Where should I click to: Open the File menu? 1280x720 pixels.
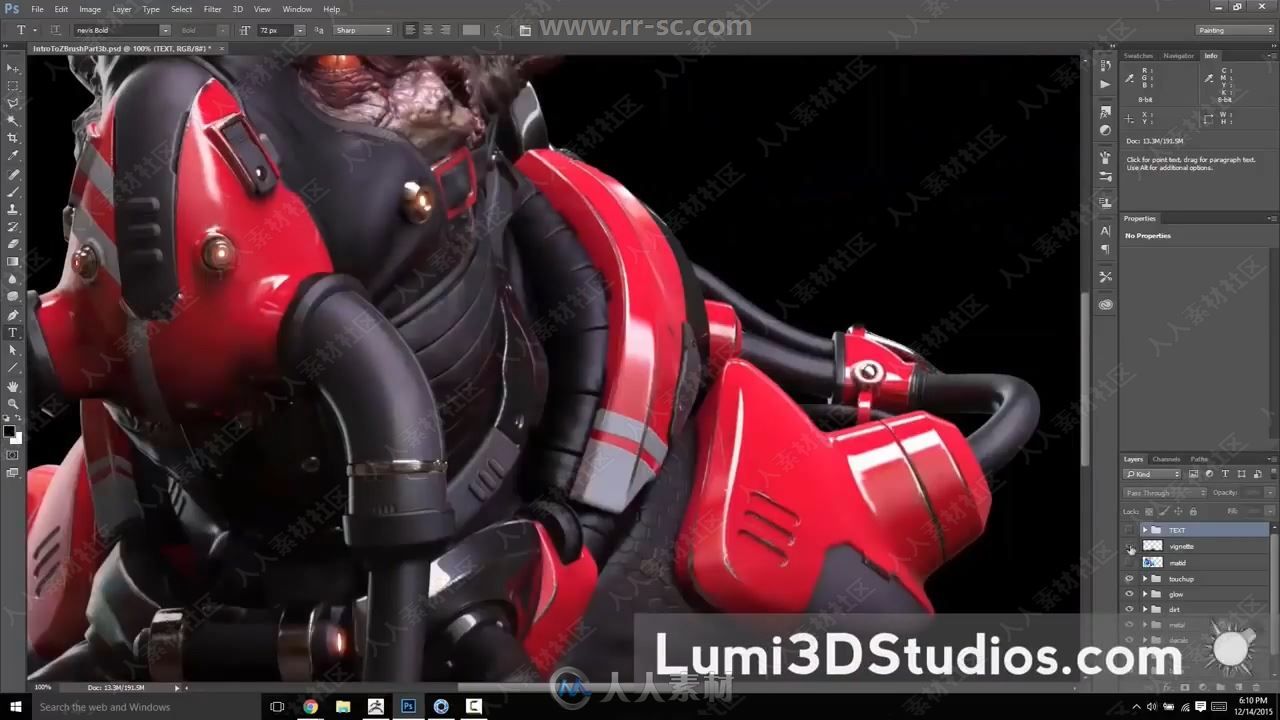(x=37, y=9)
